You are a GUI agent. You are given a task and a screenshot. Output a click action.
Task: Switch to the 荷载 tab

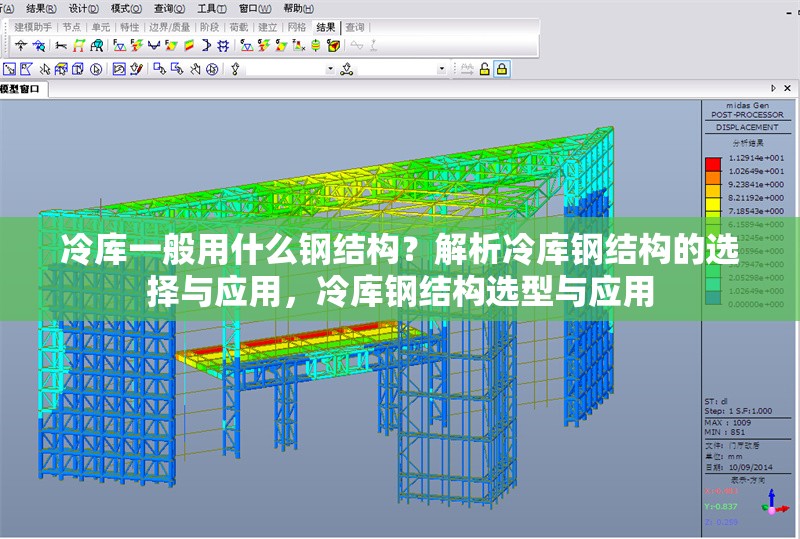238,27
